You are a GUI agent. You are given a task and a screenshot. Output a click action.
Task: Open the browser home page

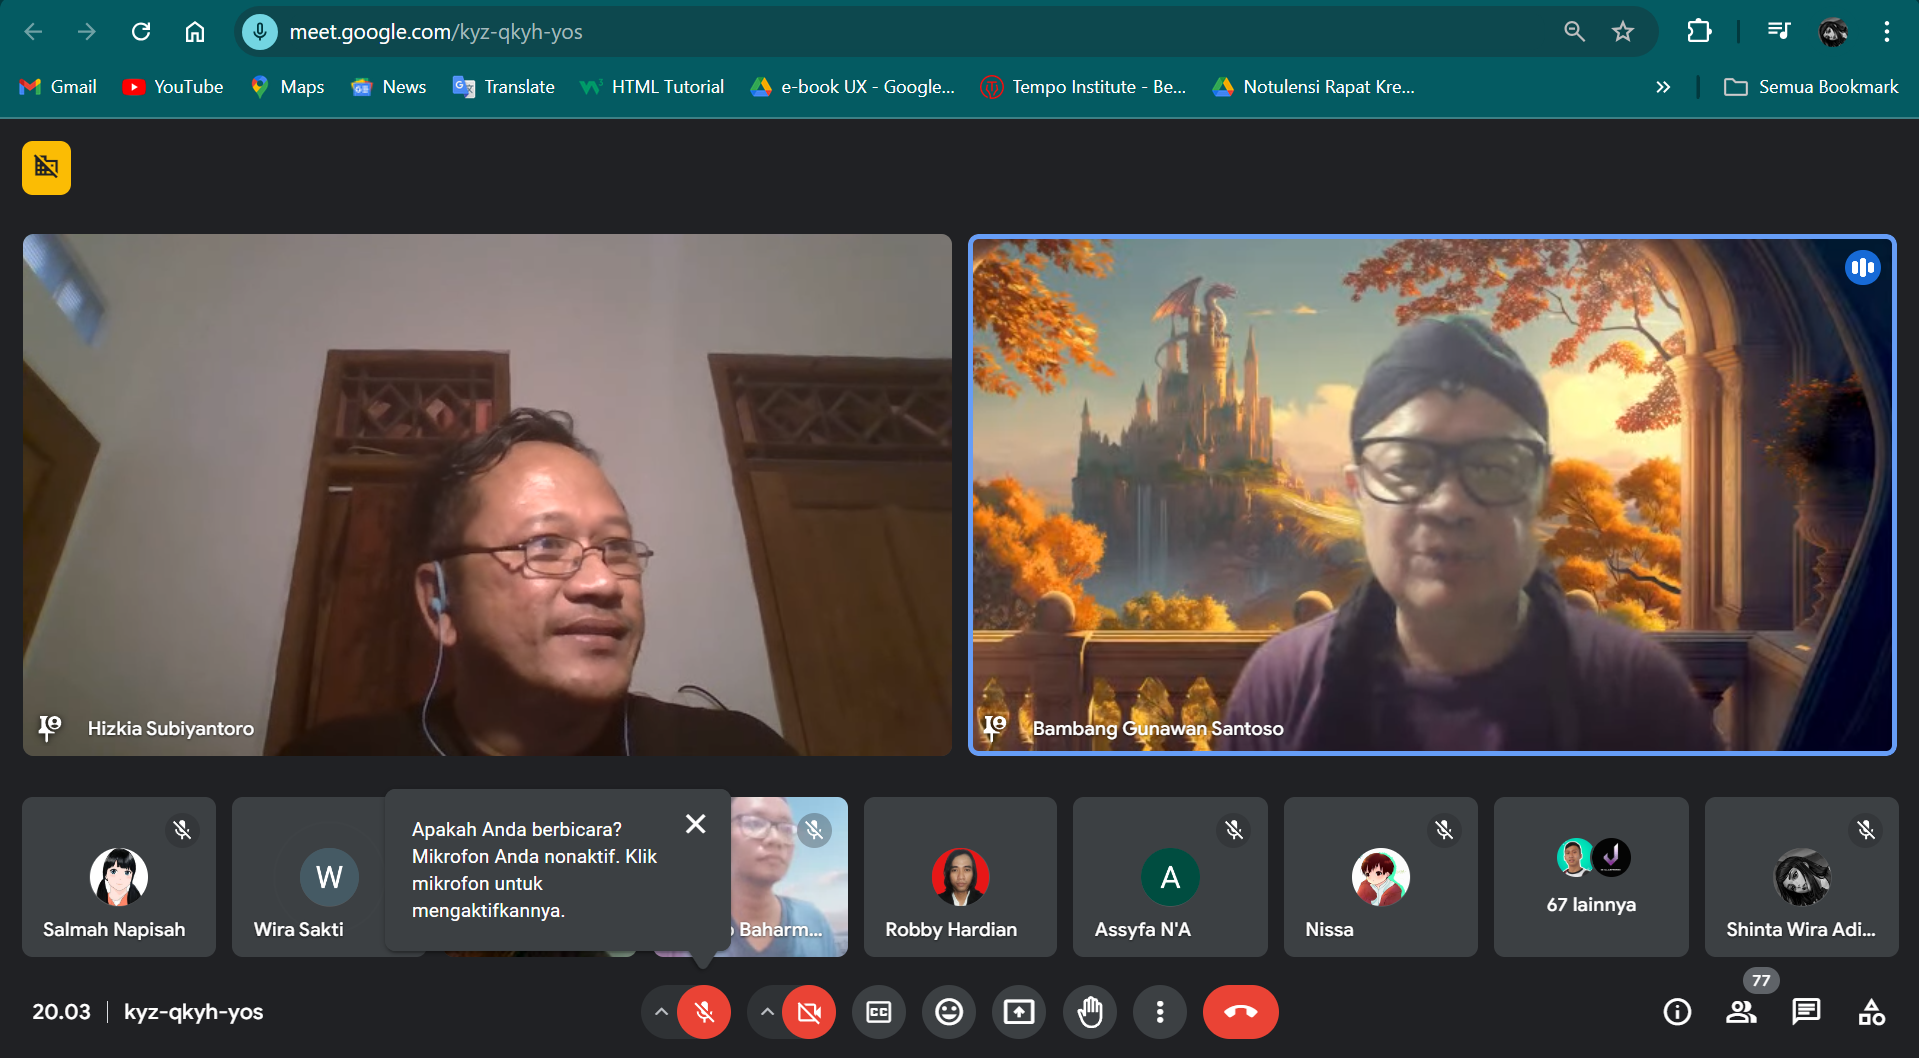195,32
